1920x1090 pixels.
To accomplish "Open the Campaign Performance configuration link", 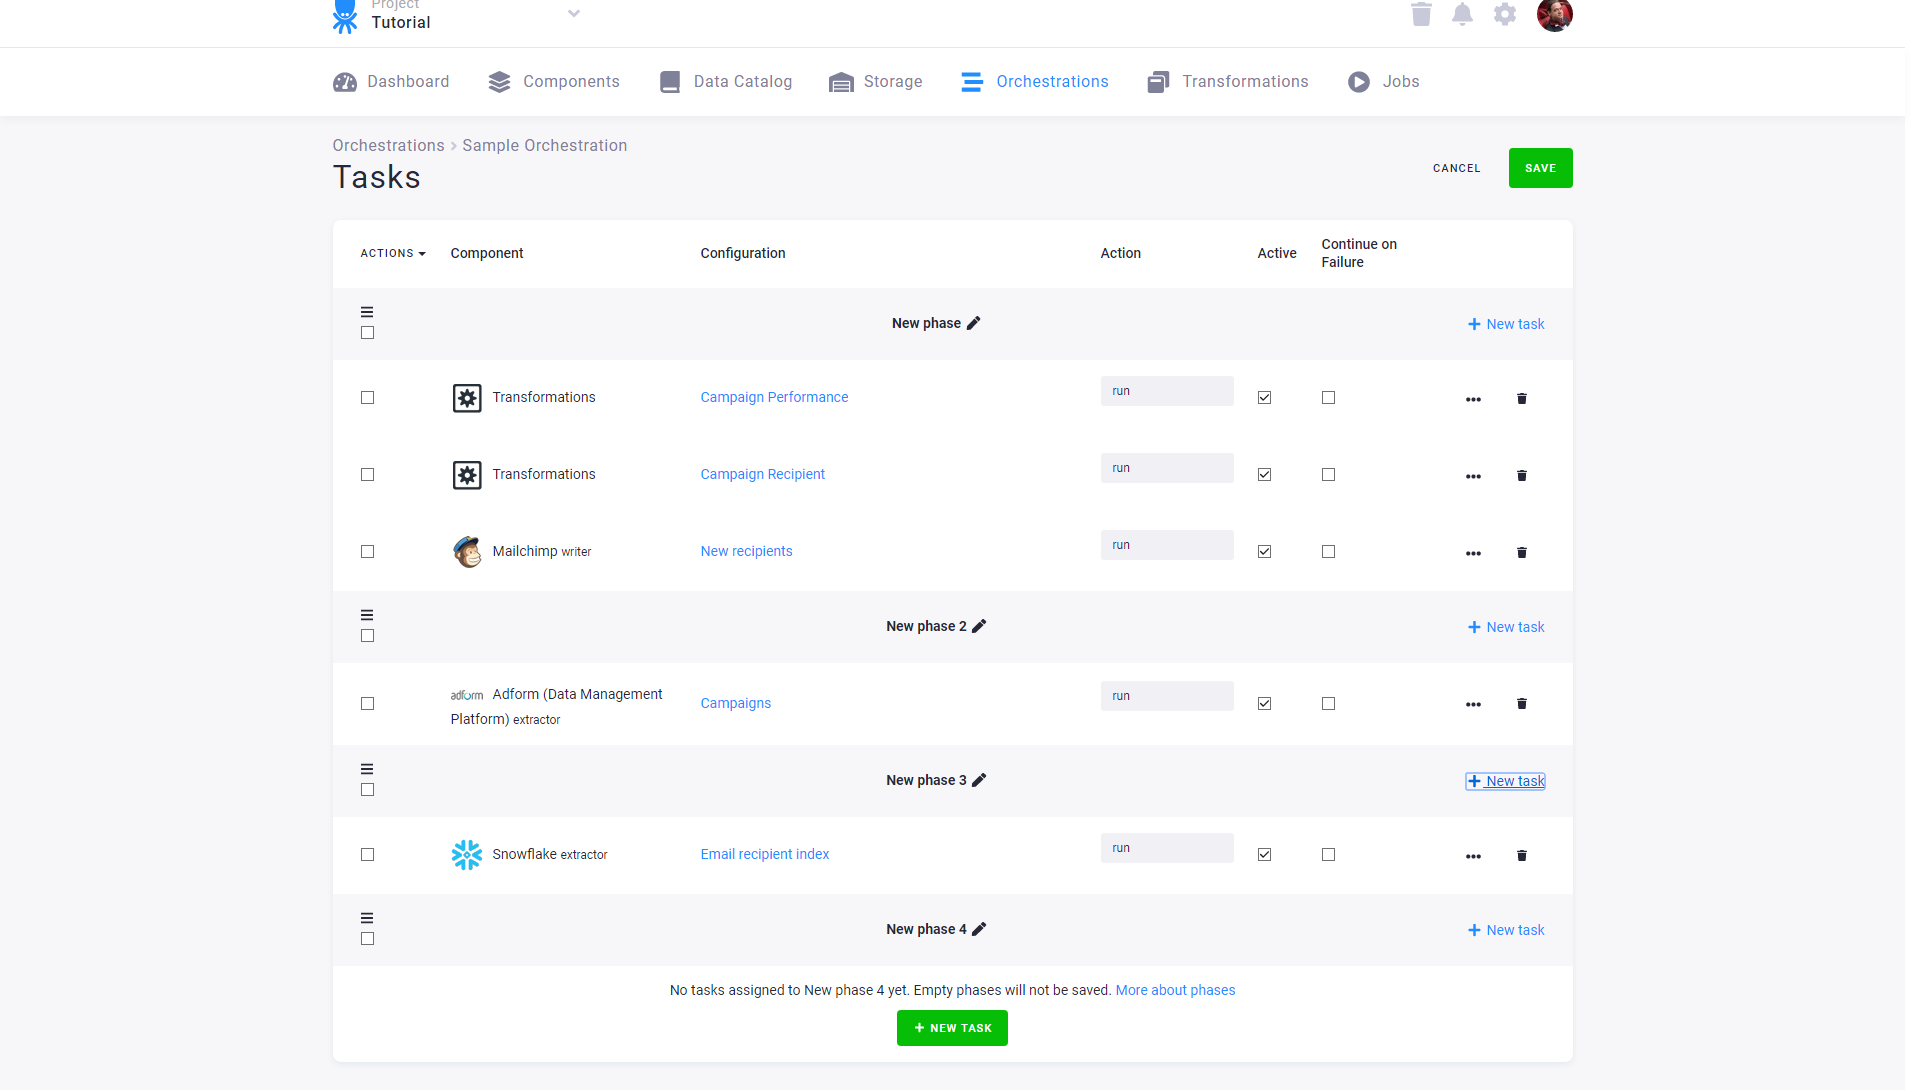I will 773,397.
